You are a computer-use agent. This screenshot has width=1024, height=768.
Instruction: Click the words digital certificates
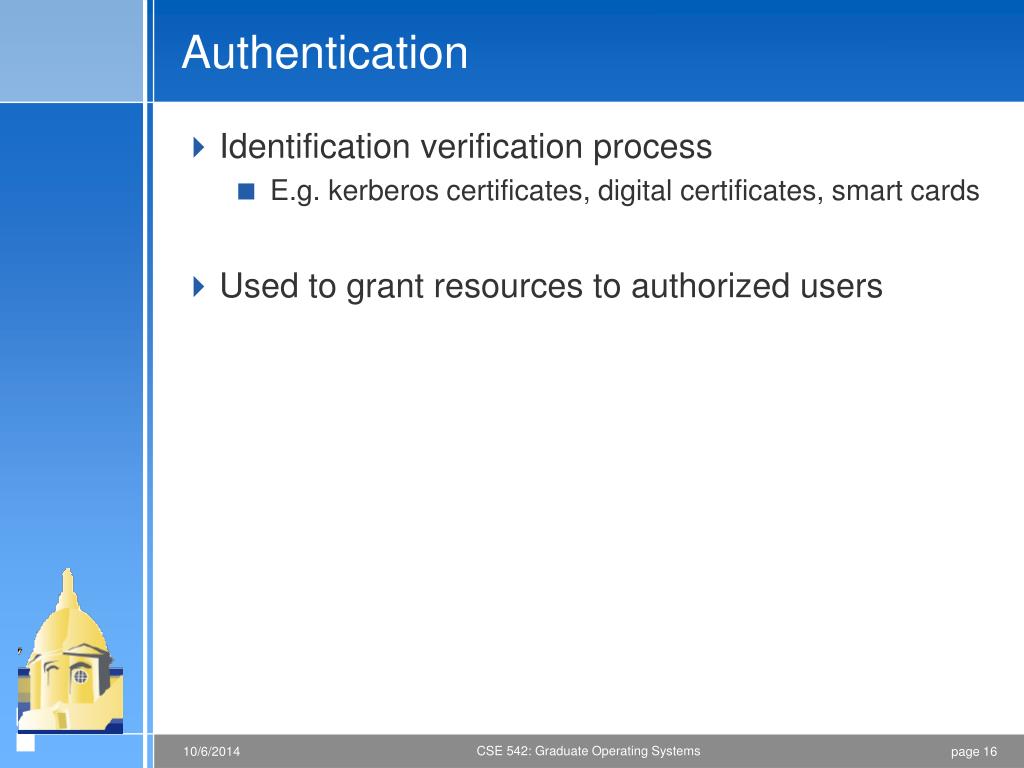point(710,191)
